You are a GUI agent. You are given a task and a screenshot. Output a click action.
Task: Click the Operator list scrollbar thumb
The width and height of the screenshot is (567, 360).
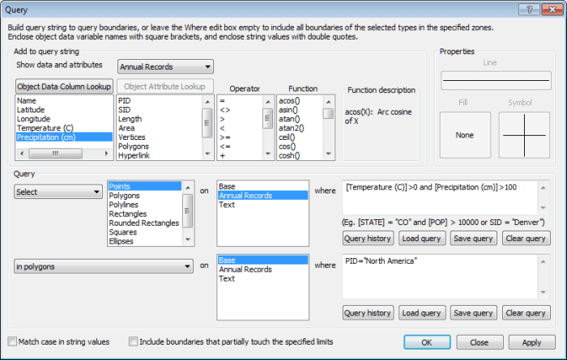pyautogui.click(x=268, y=119)
